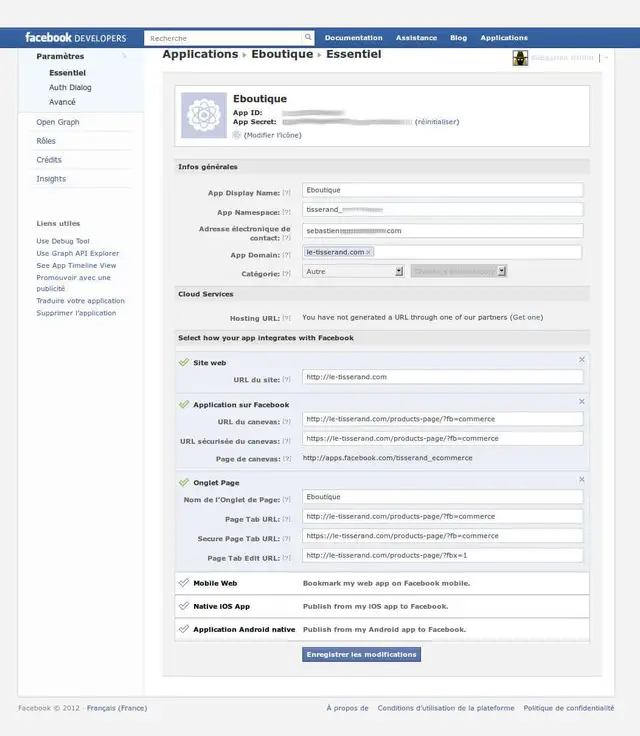Click help icon for Page Tab Edit URL
This screenshot has height=736, width=640.
[x=286, y=558]
